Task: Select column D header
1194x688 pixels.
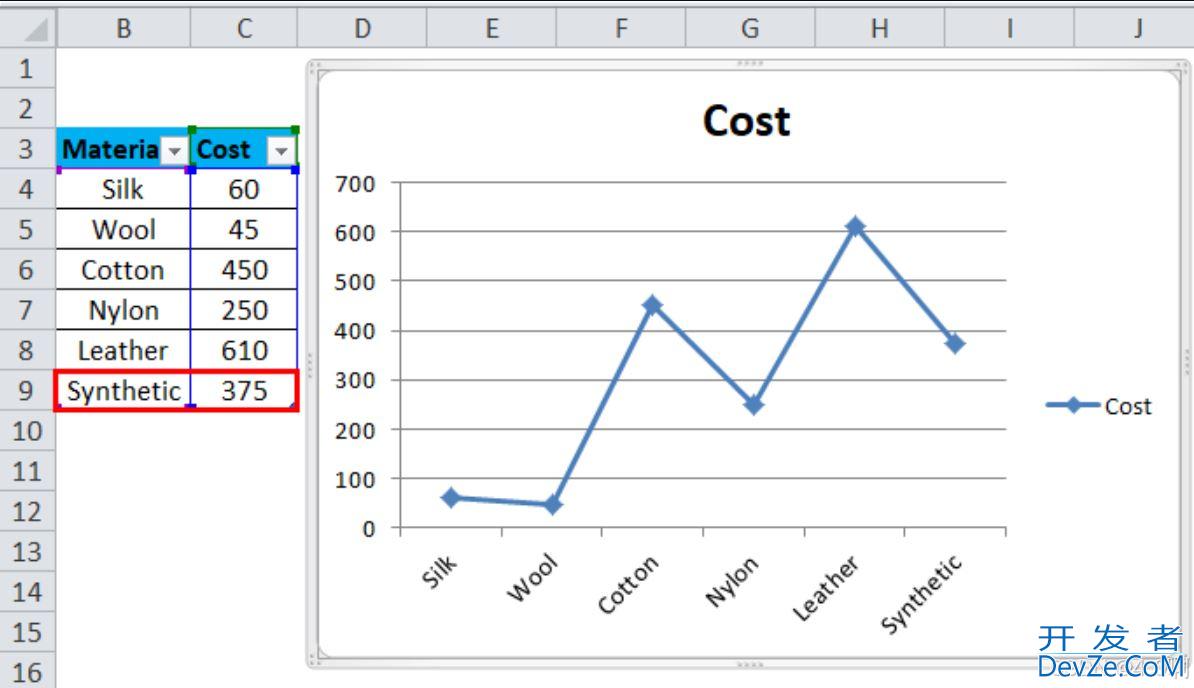Action: coord(362,29)
